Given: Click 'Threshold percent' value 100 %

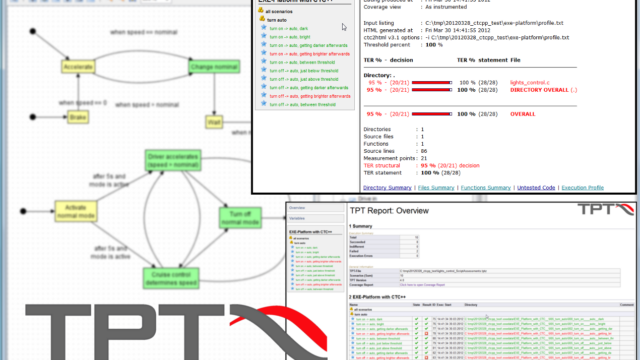Looking at the screenshot, I should click(434, 45).
